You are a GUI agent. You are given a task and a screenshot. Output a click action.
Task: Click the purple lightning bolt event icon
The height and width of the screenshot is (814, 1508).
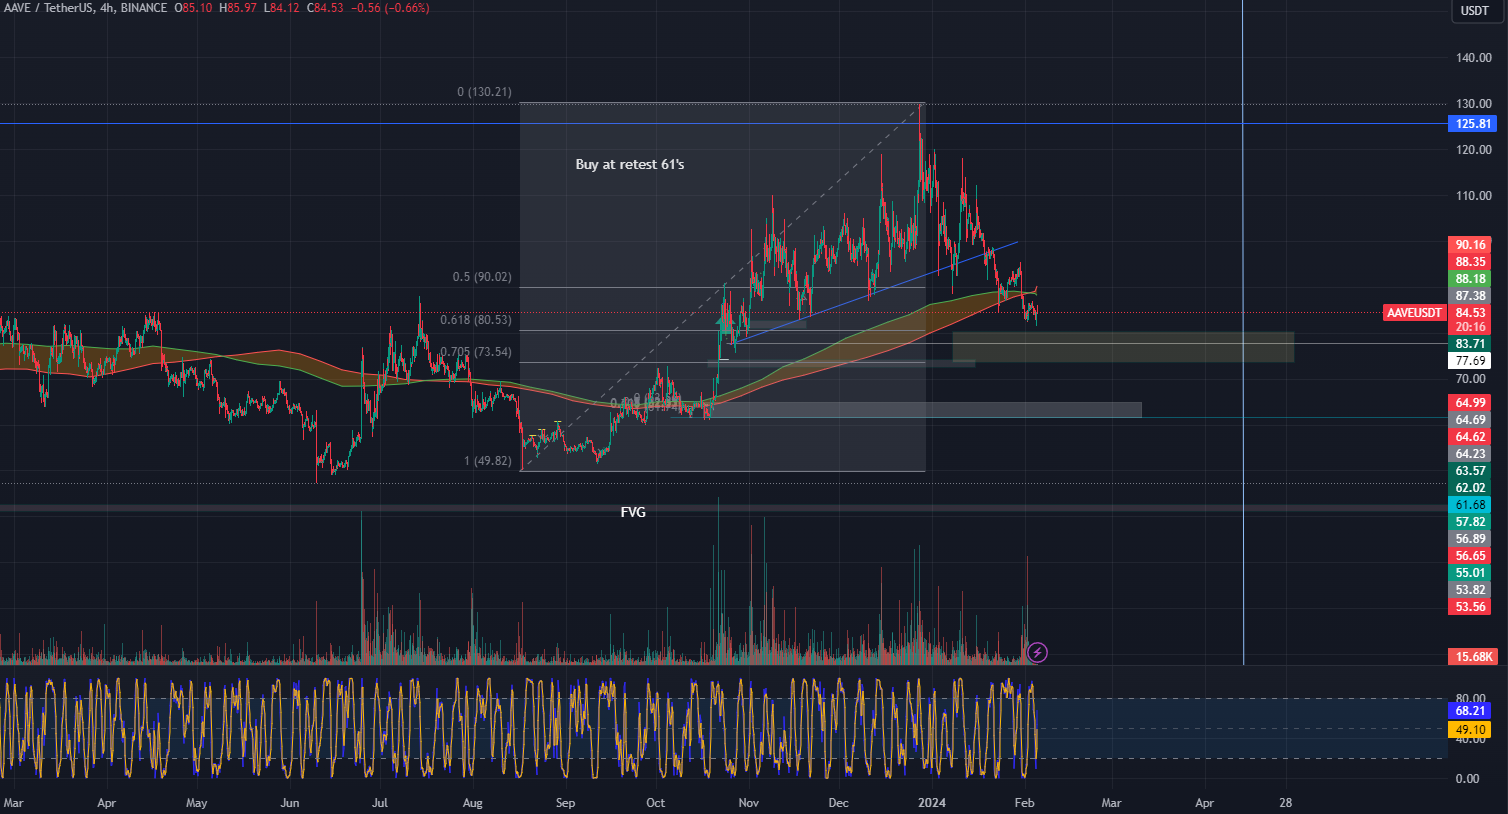click(1038, 653)
